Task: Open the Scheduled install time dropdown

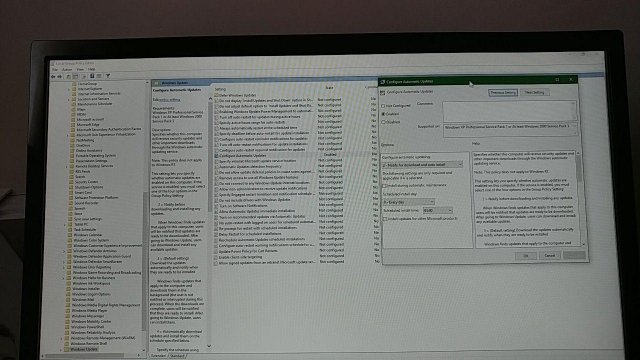Action: point(438,210)
